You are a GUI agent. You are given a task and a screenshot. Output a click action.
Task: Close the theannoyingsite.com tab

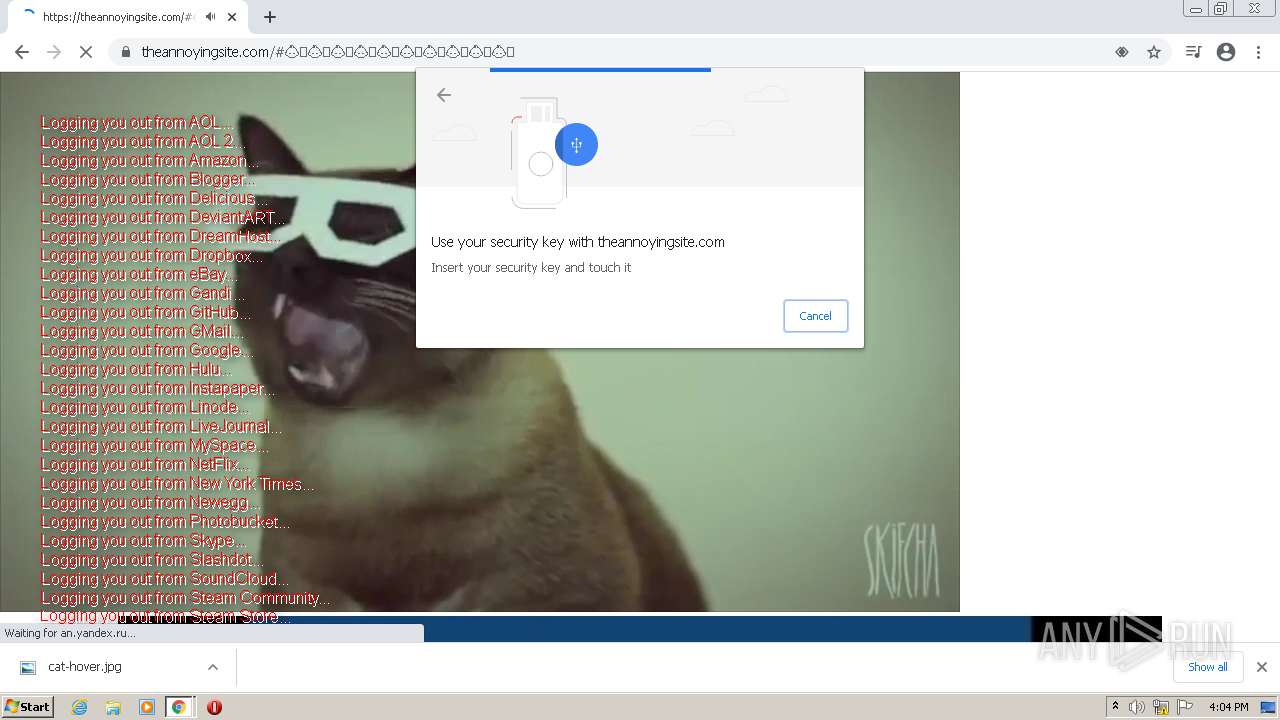[x=232, y=17]
